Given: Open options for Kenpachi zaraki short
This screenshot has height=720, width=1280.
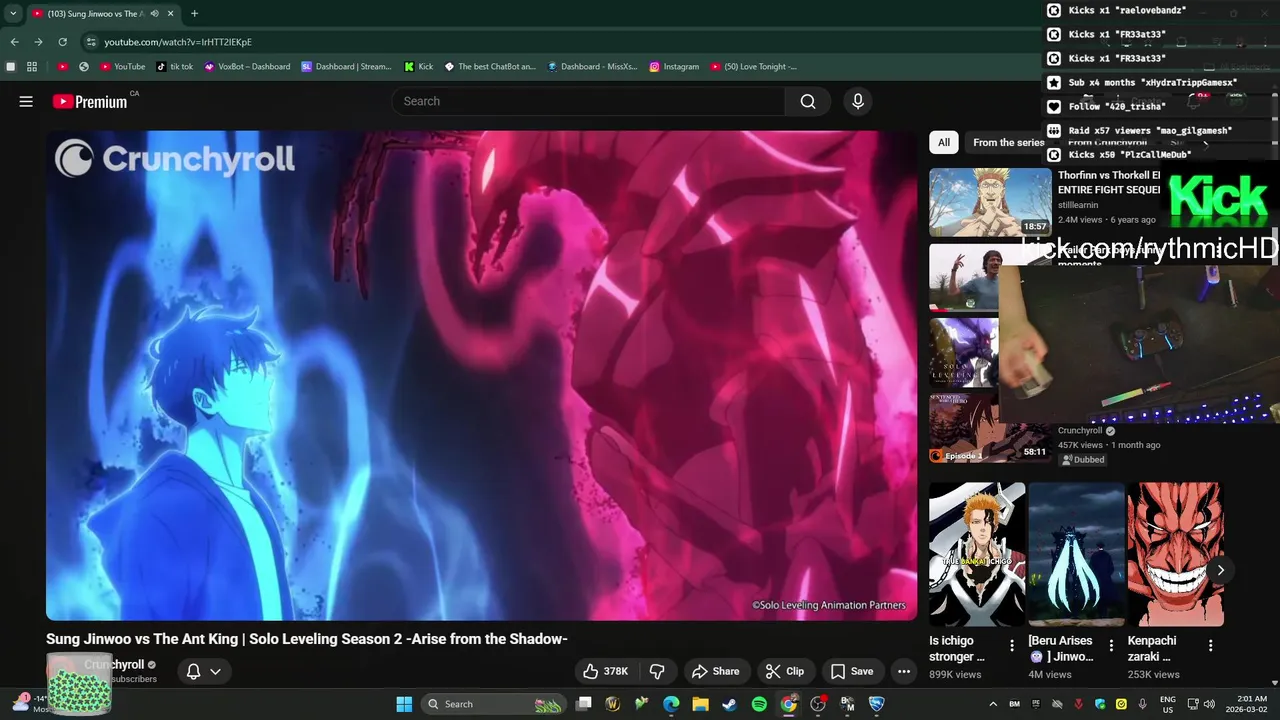Looking at the screenshot, I should click(1210, 646).
